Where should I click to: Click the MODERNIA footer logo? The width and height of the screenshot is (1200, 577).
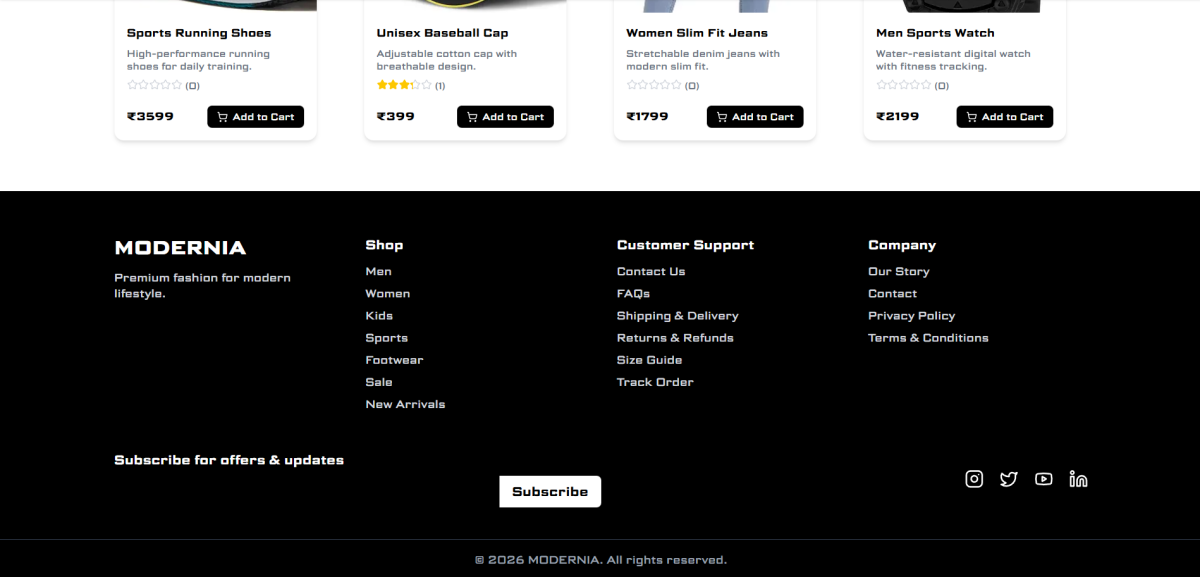[180, 248]
